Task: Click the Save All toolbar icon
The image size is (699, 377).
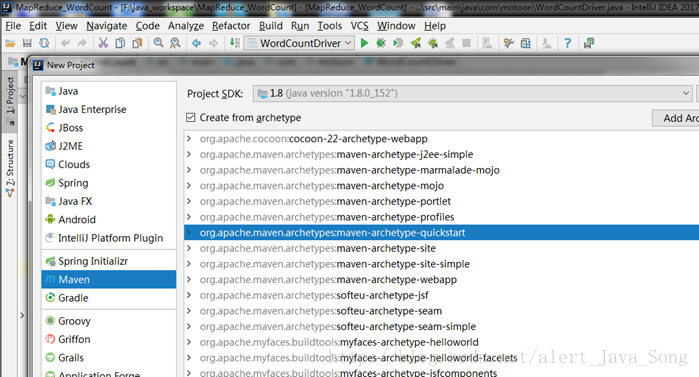Action: [x=27, y=43]
